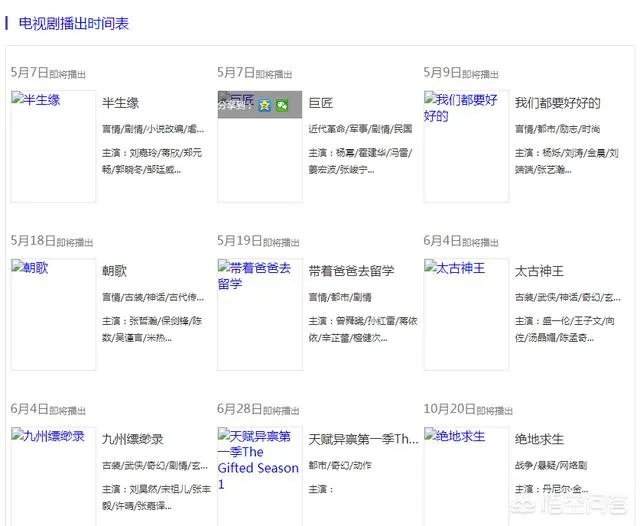Click the 5月9日 即将播出 date label
This screenshot has height=526, width=640.
click(x=461, y=73)
